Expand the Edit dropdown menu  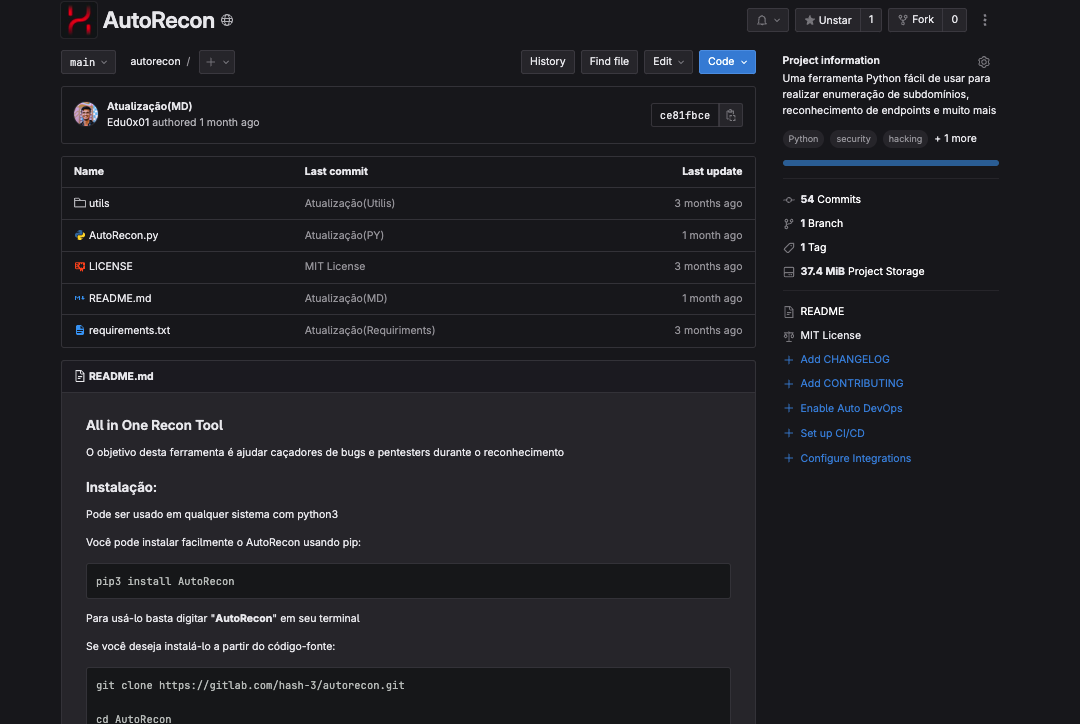coord(668,62)
